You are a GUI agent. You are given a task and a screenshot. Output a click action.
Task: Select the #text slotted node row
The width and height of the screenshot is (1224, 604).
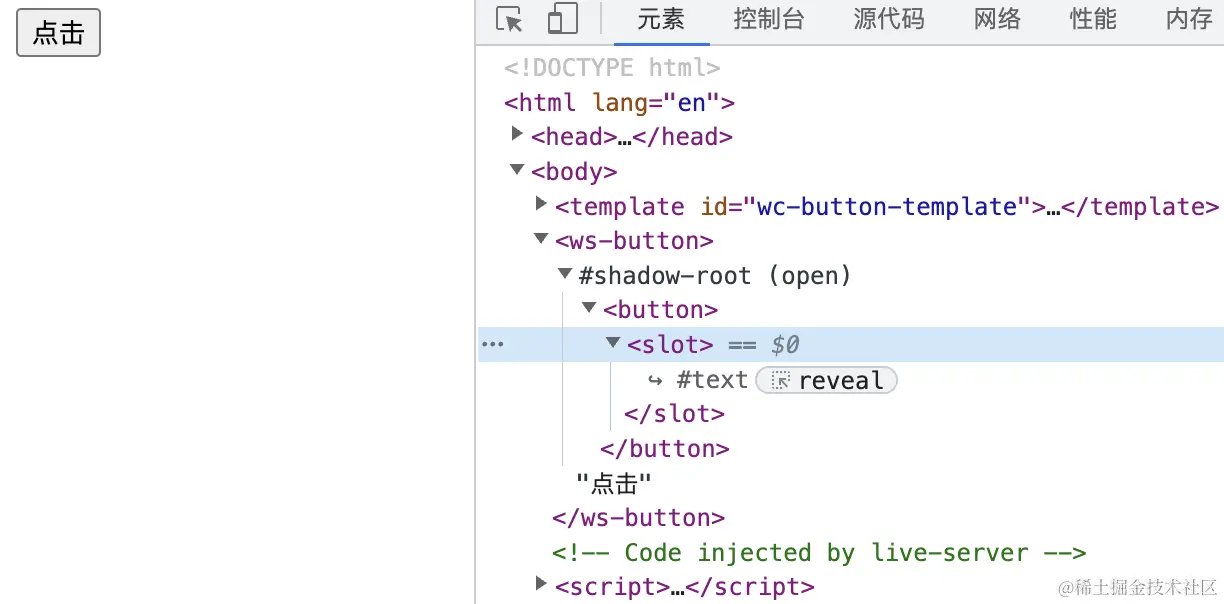coord(712,380)
